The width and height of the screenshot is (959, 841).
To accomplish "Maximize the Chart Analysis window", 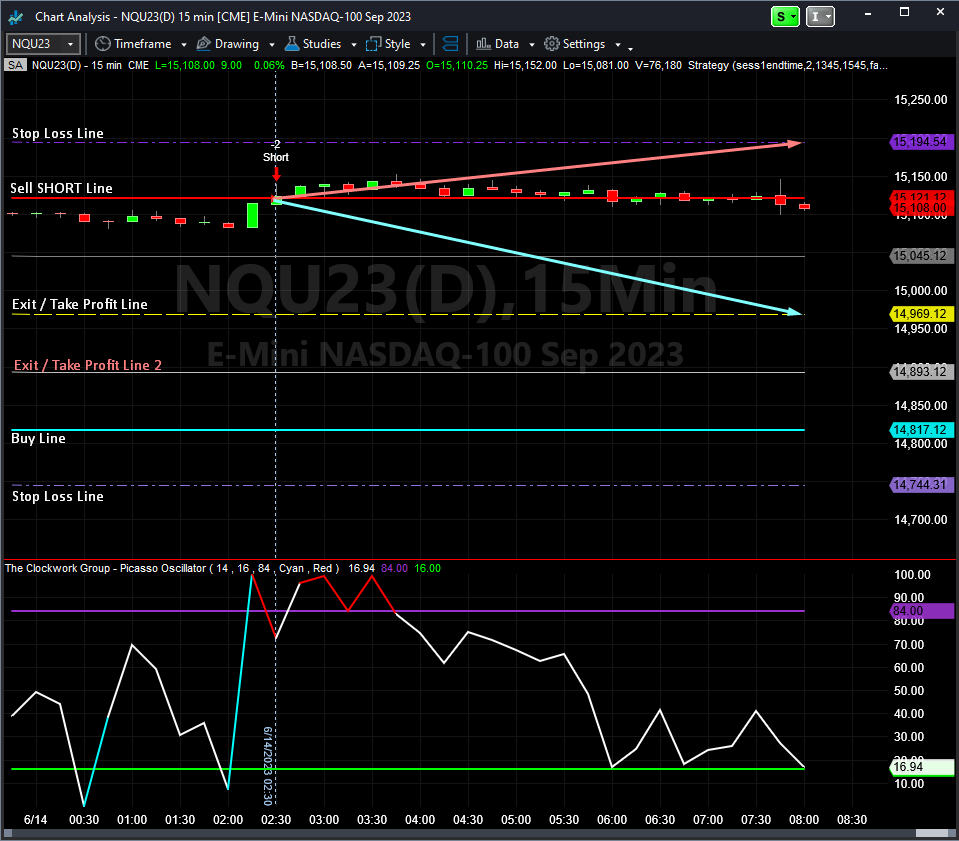I will pos(905,12).
